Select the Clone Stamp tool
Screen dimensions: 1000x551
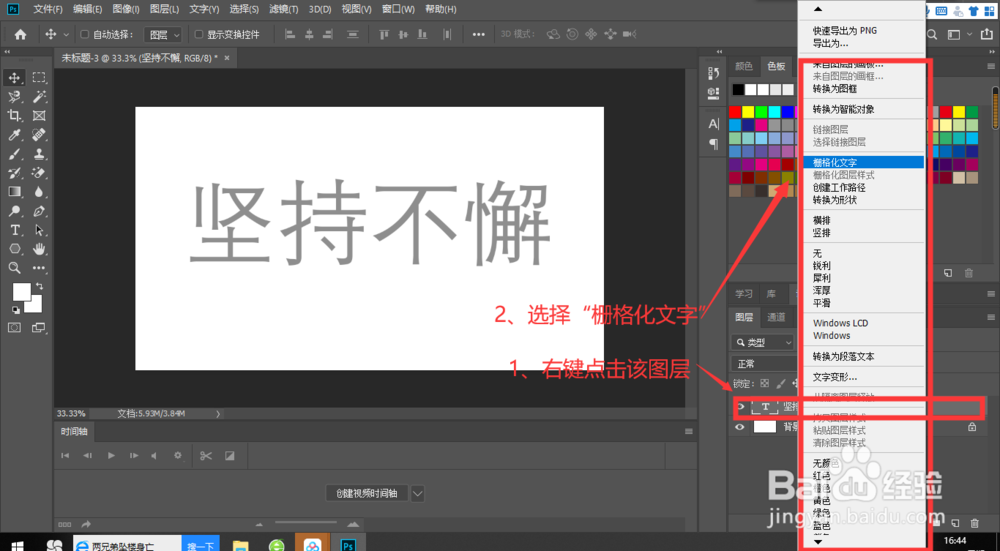39,154
